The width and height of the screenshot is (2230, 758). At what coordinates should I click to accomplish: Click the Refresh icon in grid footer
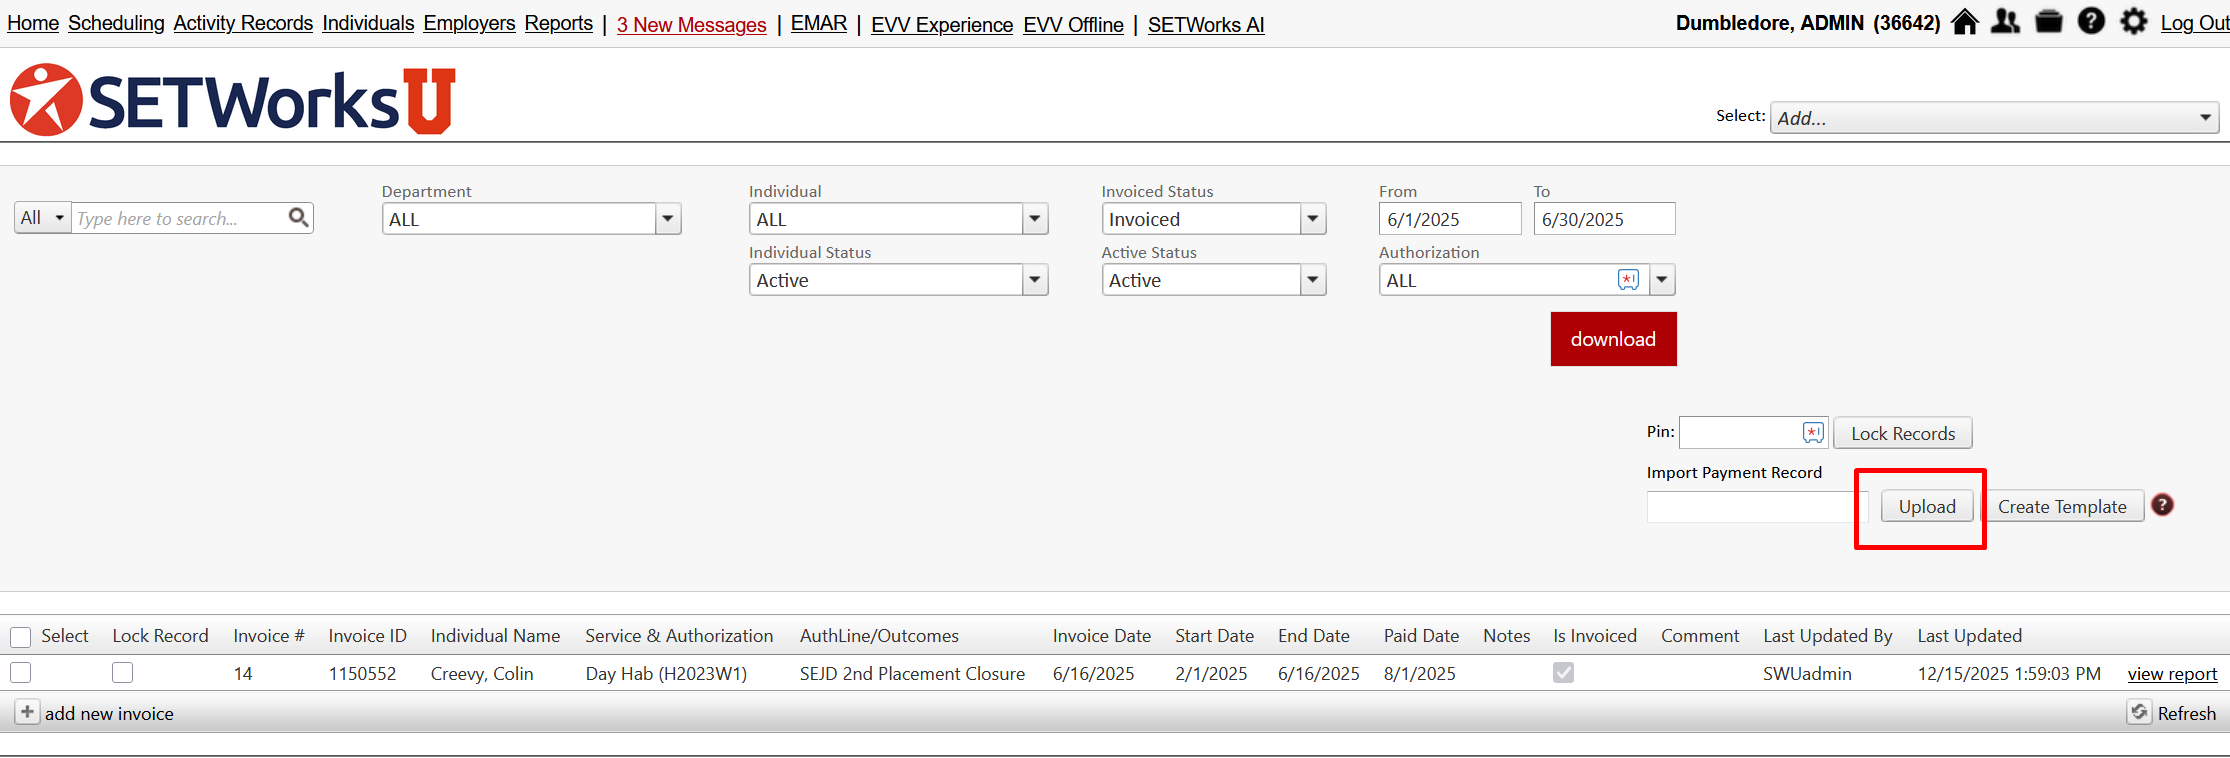(x=2139, y=713)
